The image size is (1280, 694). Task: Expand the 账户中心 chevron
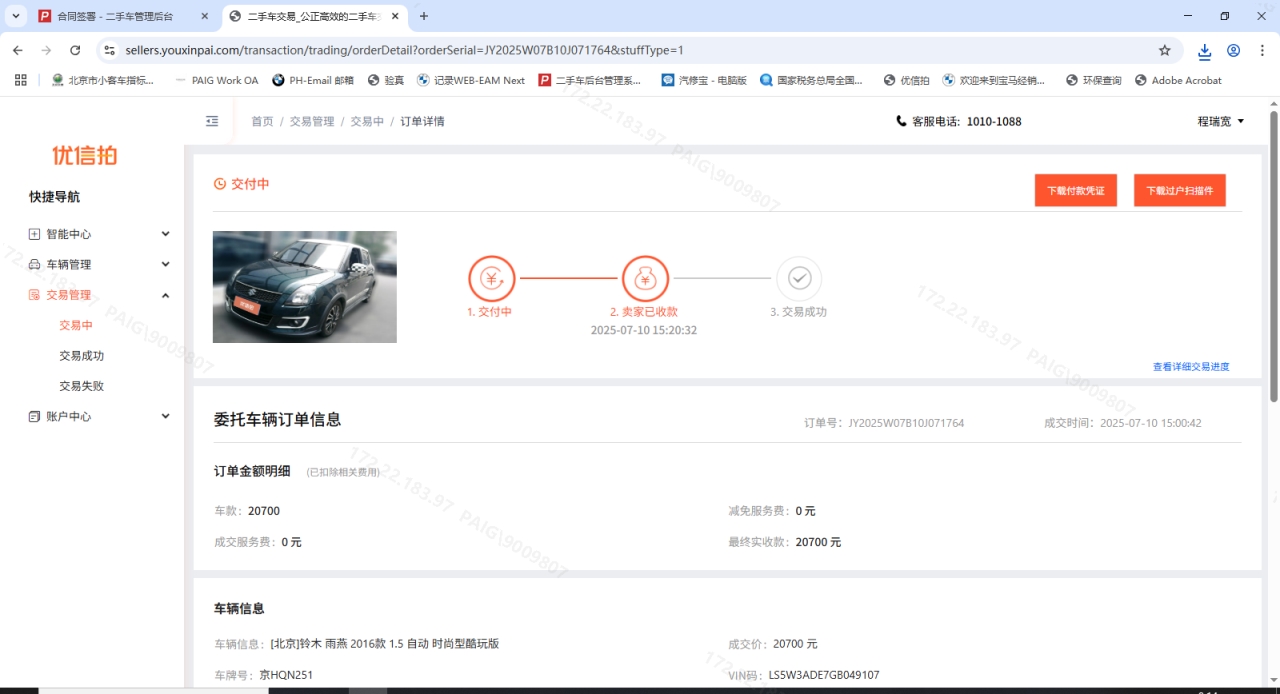[165, 416]
